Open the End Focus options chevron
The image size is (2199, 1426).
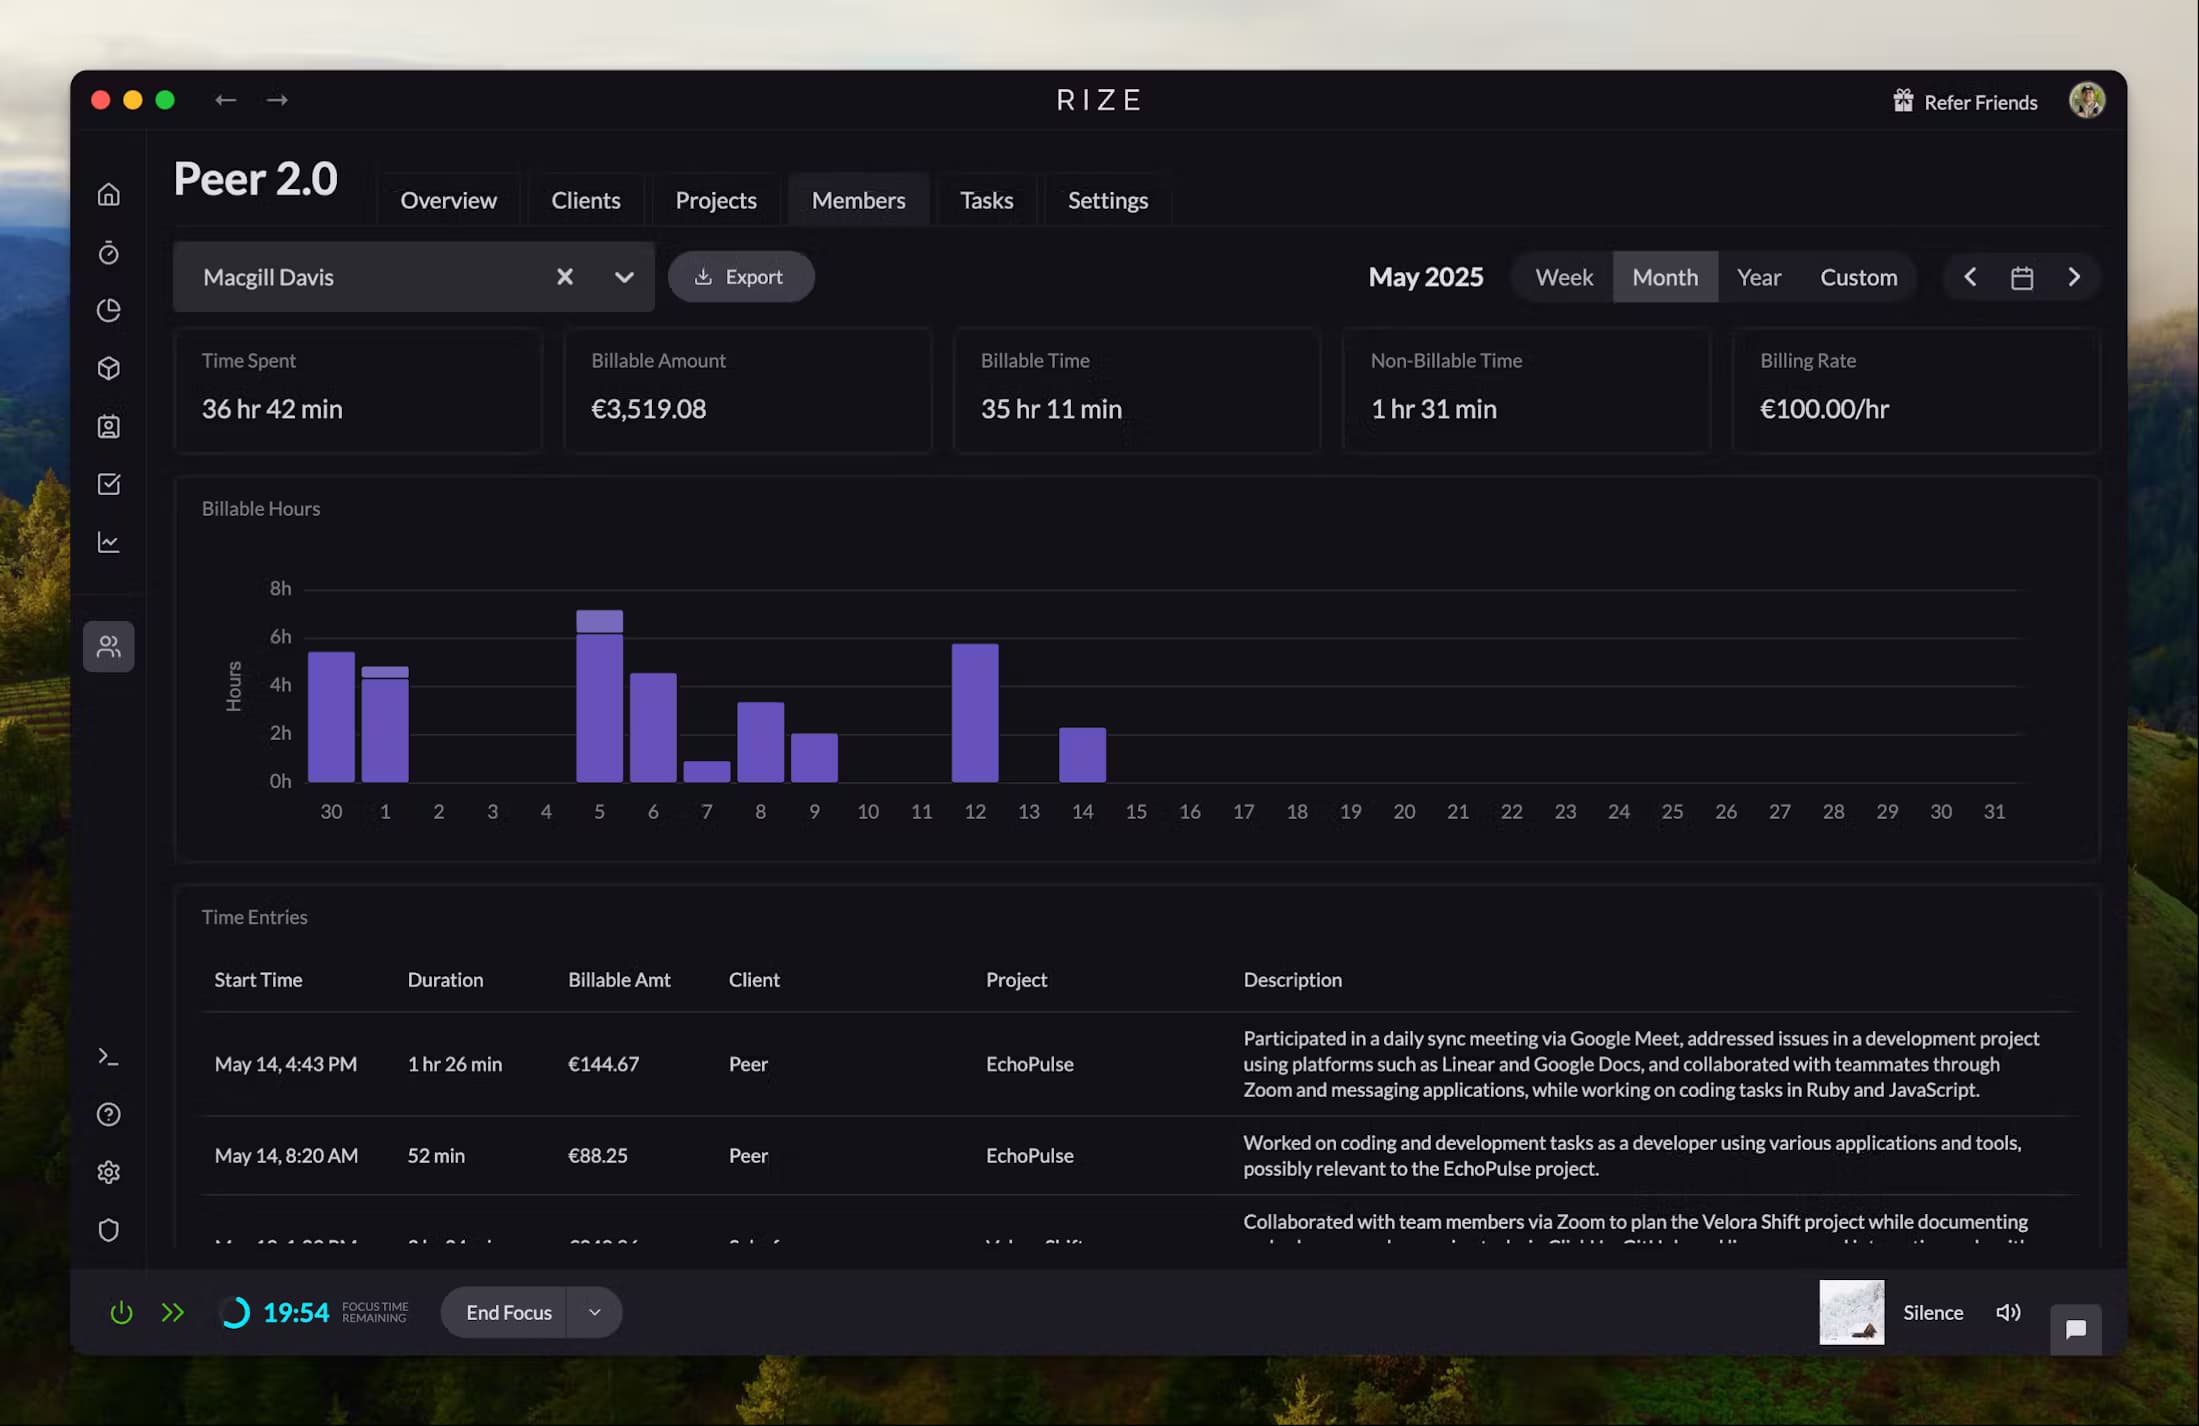tap(594, 1312)
